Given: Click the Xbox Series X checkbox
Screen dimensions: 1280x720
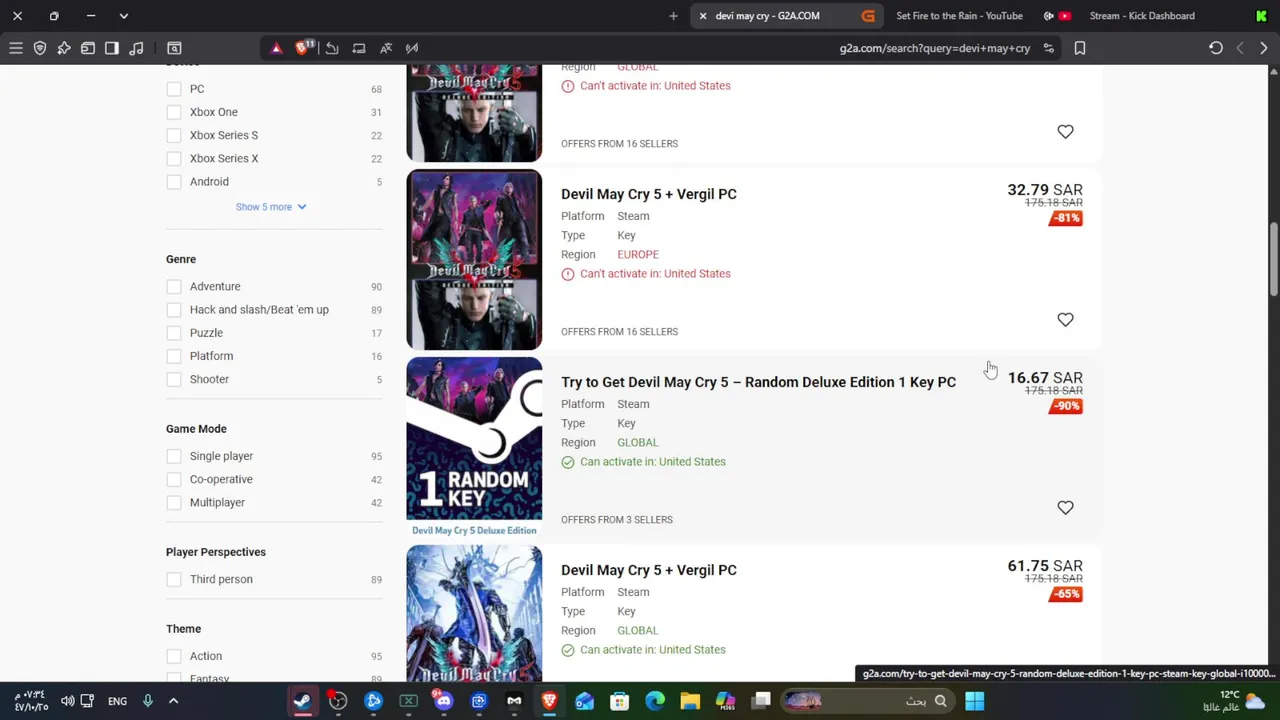Looking at the screenshot, I should tap(174, 158).
